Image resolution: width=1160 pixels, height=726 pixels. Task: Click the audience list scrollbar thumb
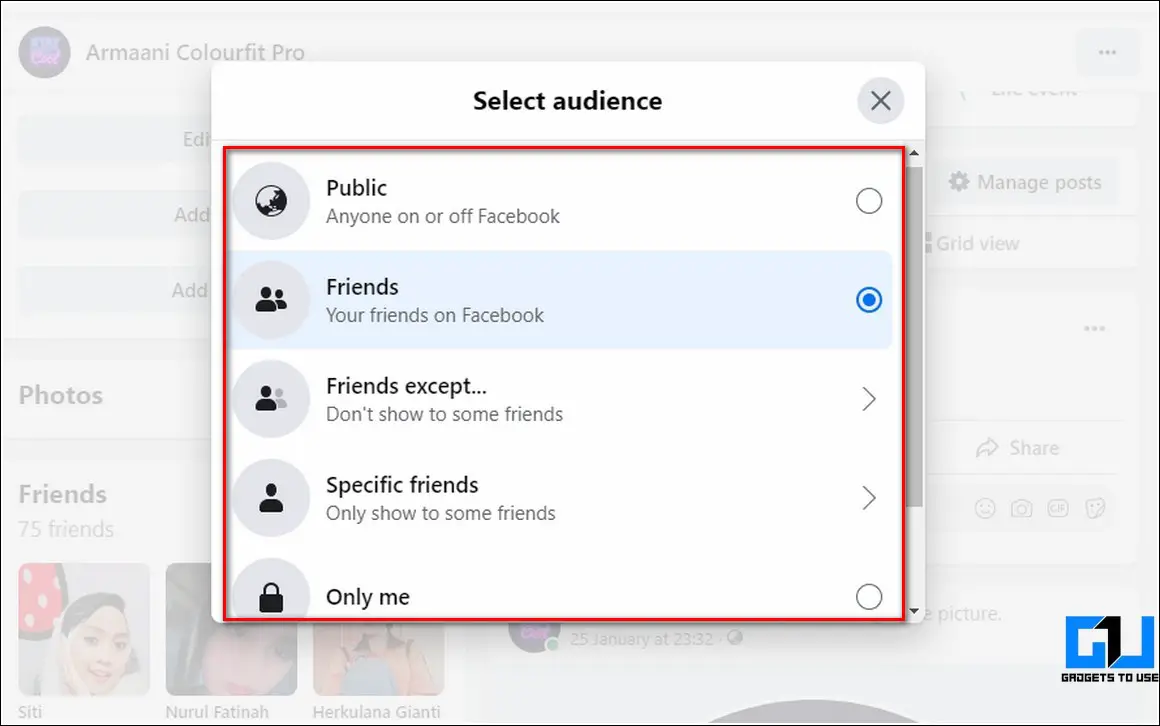914,337
